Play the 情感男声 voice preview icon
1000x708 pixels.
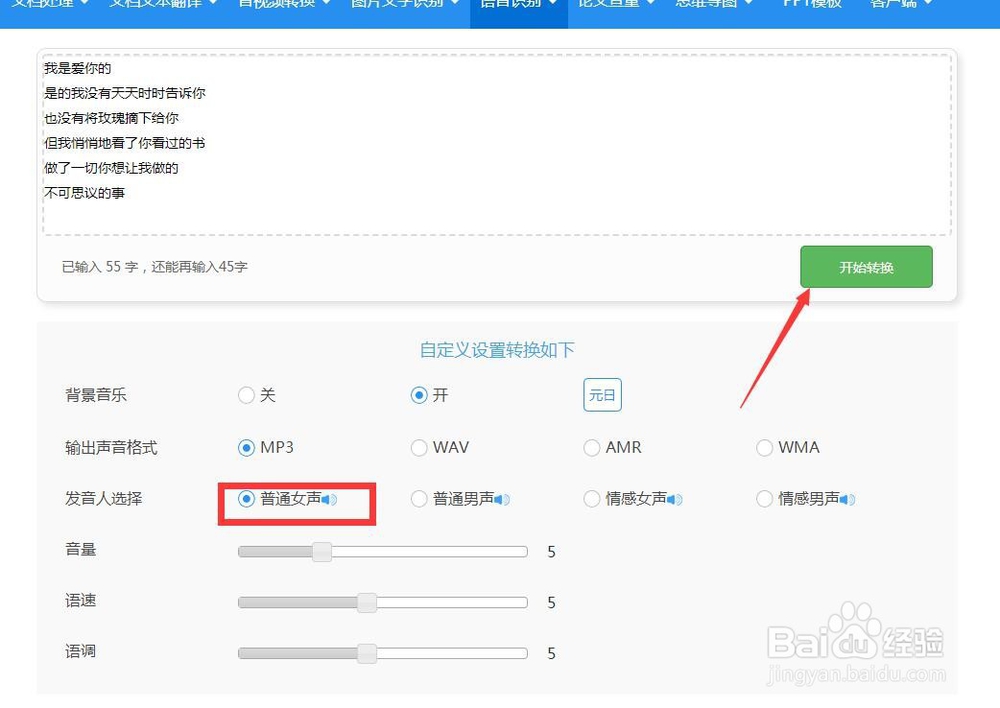click(x=848, y=498)
